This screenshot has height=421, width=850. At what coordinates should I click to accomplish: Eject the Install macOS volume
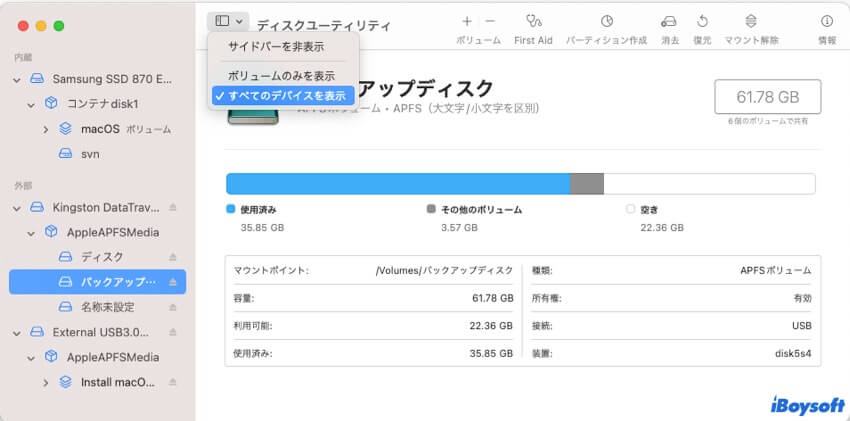pos(172,382)
